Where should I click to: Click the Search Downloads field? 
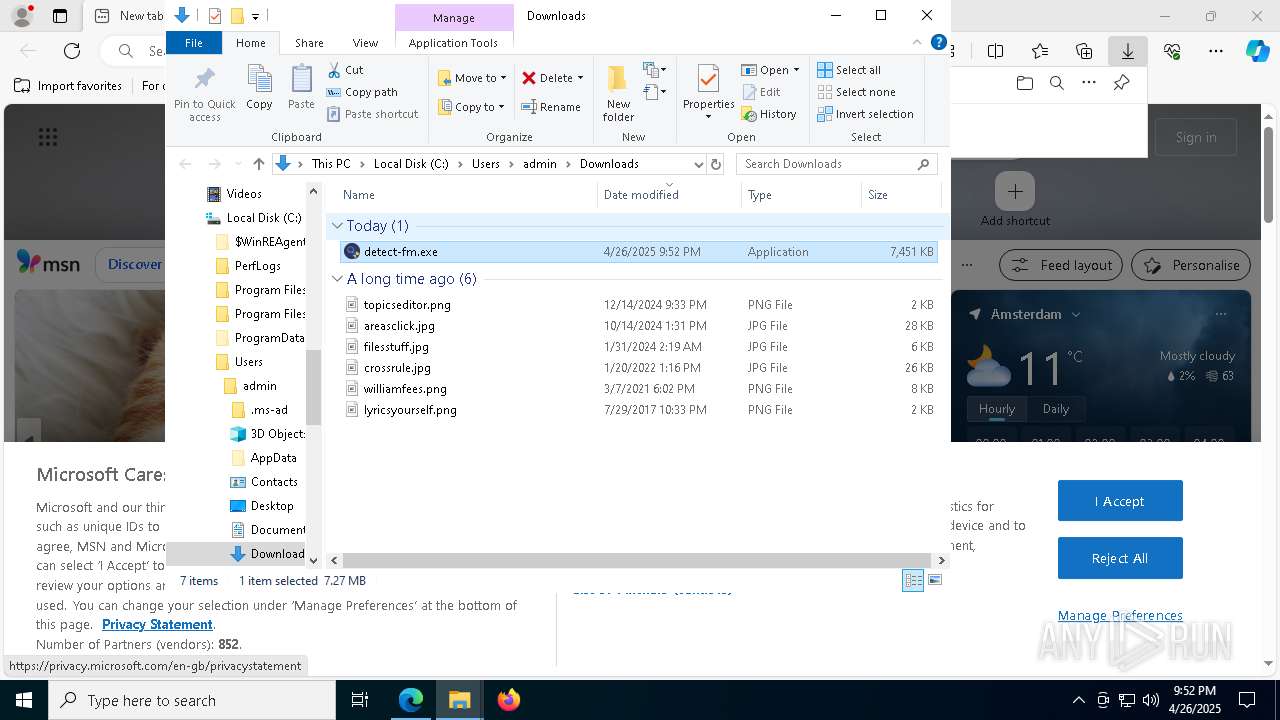coord(837,164)
